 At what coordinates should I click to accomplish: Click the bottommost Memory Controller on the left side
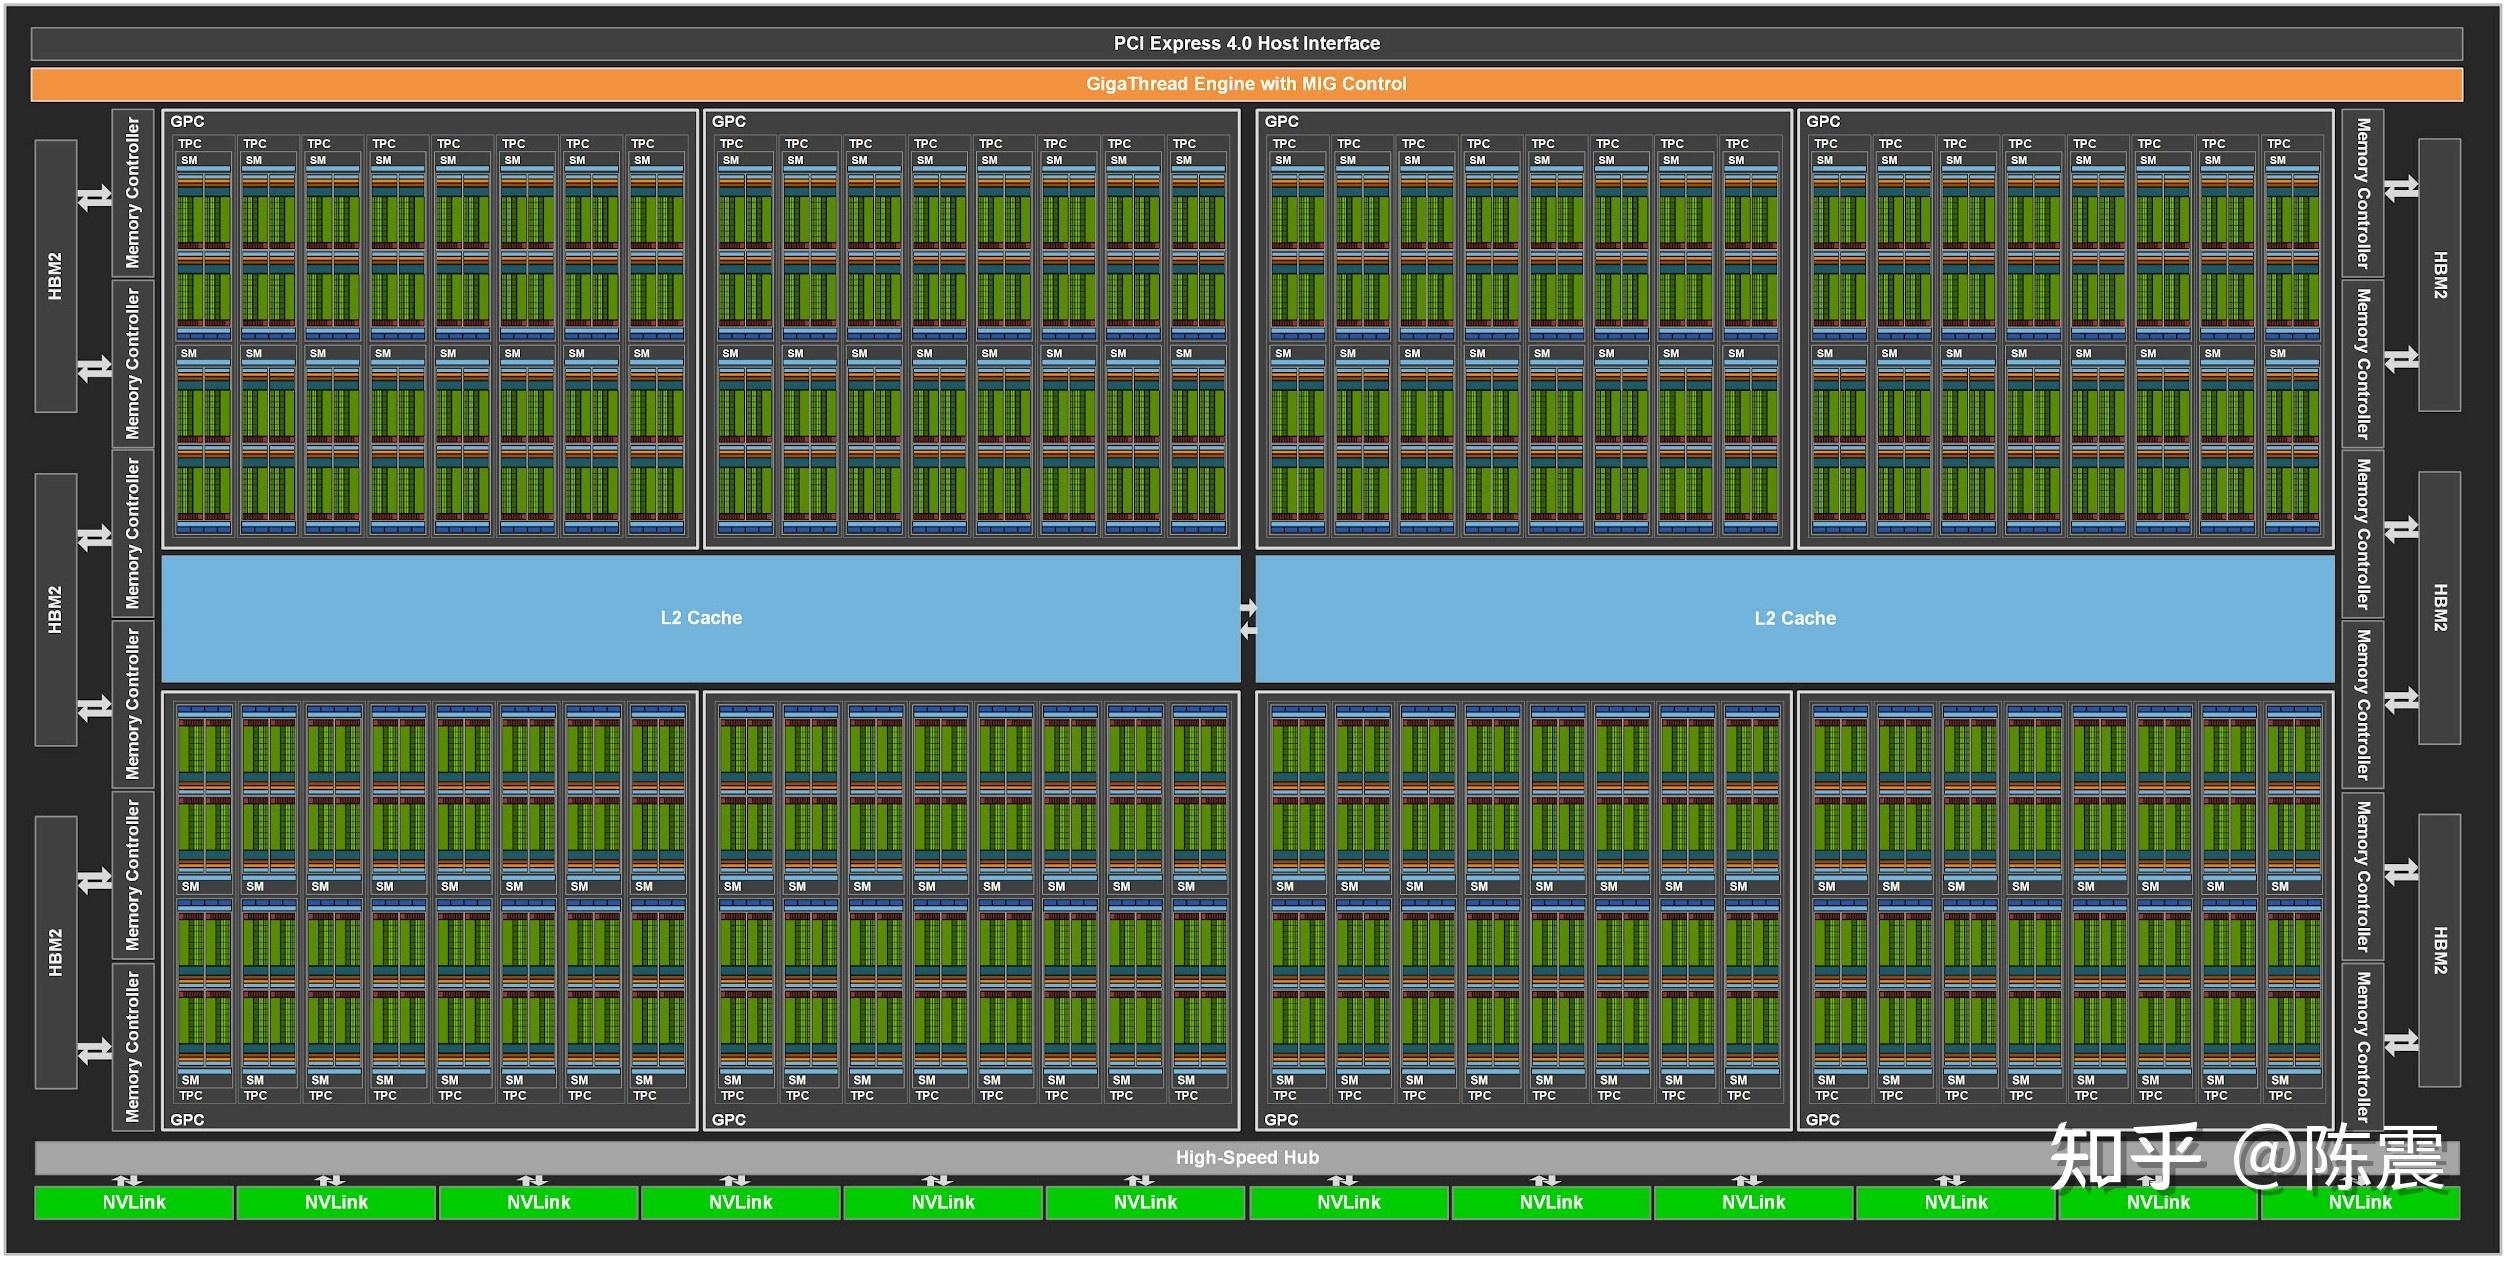coord(133,1047)
